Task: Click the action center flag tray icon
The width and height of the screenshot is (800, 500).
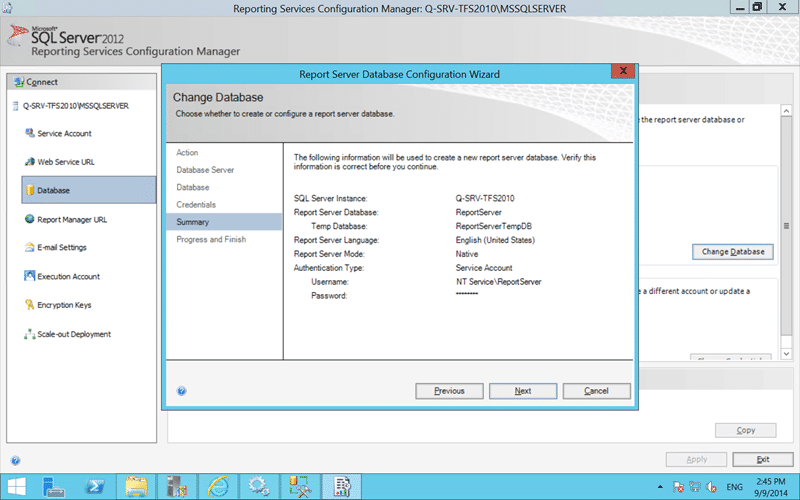Action: click(x=678, y=487)
